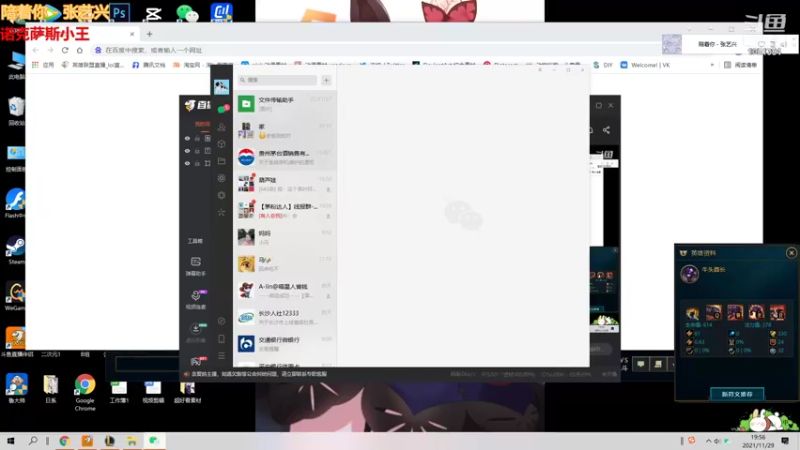This screenshot has height=450, width=800.
Task: Open Welcome | VK bookmark
Action: pyautogui.click(x=645, y=65)
